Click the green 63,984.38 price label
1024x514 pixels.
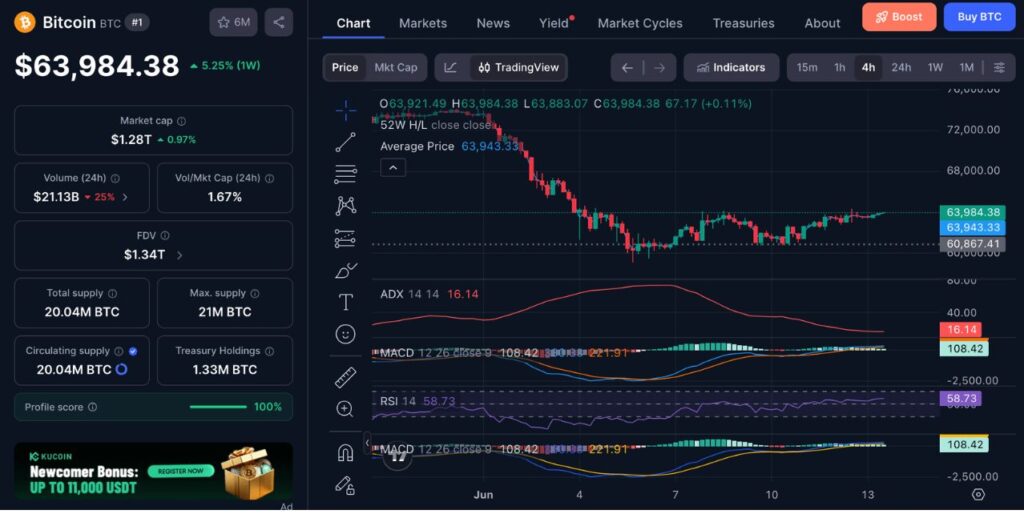click(x=972, y=212)
